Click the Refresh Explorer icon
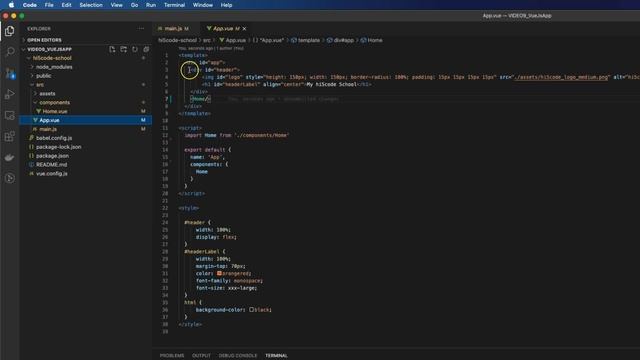 [x=135, y=49]
